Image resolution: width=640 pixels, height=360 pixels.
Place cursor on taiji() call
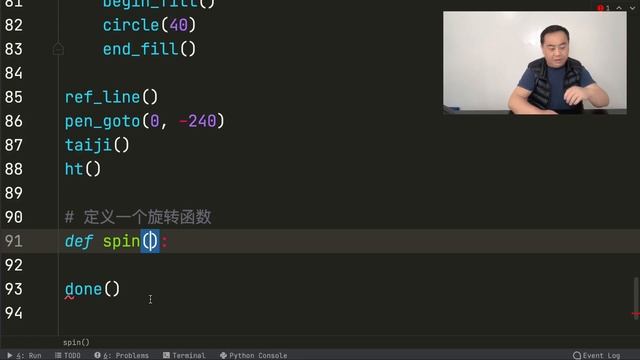(x=97, y=145)
